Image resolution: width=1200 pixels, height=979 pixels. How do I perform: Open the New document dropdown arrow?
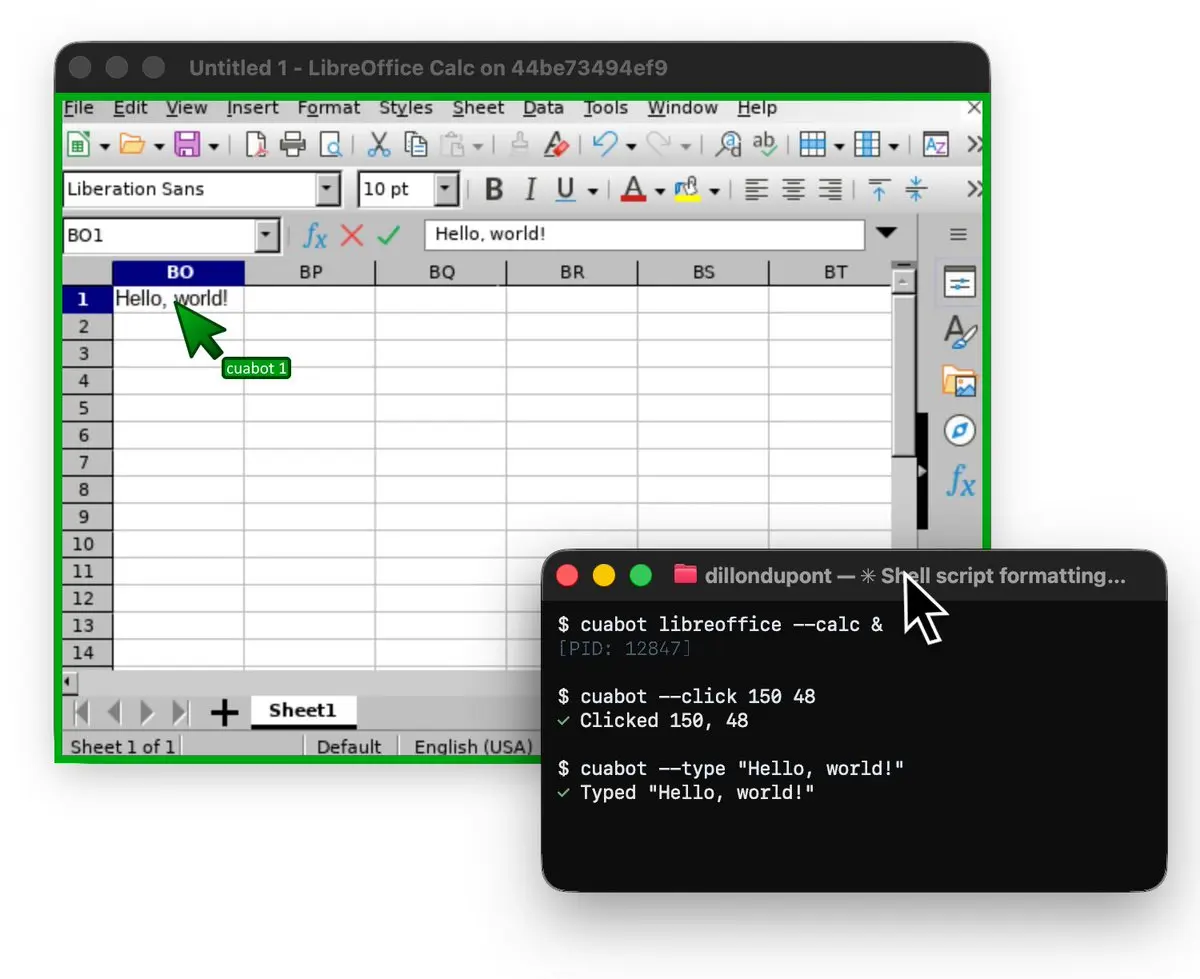pos(105,146)
